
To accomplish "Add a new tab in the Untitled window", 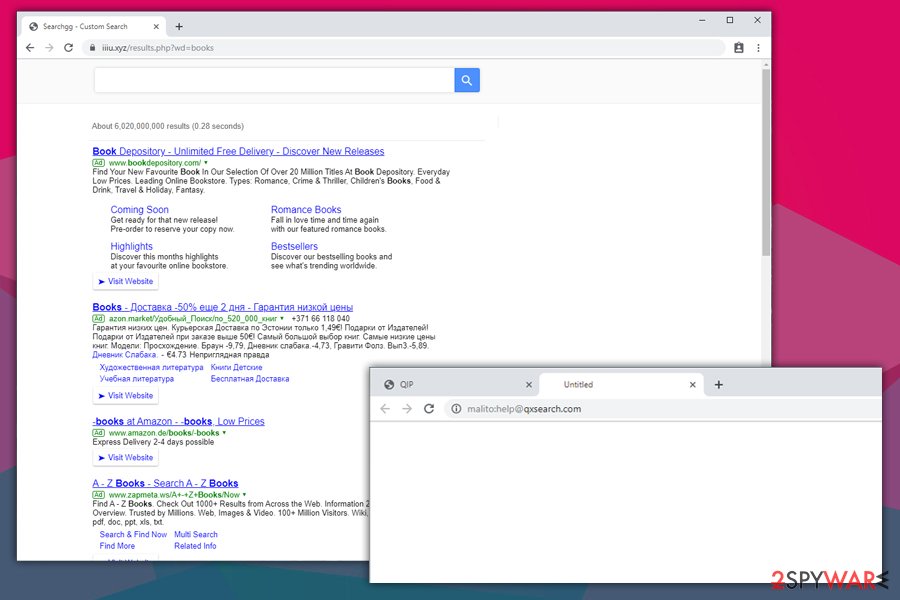I will tap(719, 385).
